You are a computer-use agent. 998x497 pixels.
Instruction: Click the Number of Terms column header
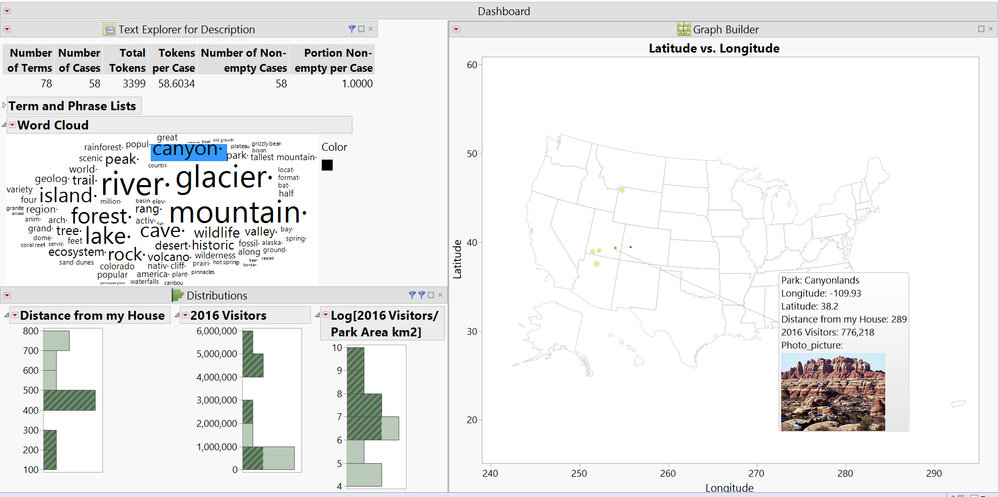[31, 60]
